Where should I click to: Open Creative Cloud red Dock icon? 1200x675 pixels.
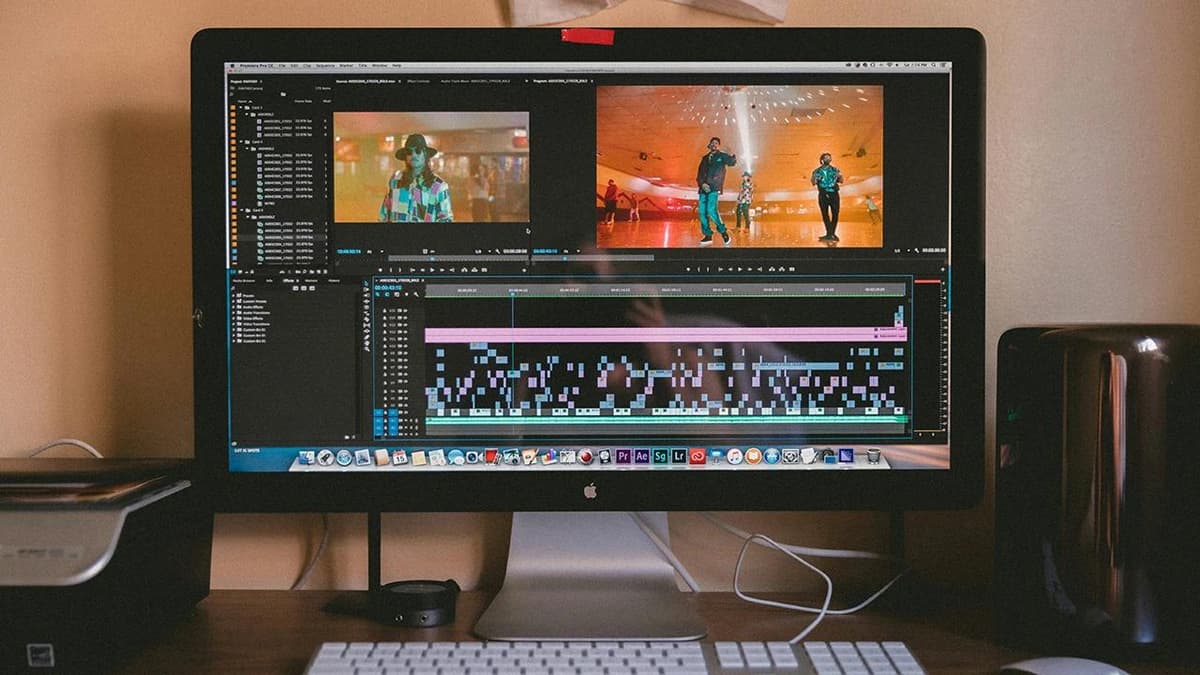697,456
